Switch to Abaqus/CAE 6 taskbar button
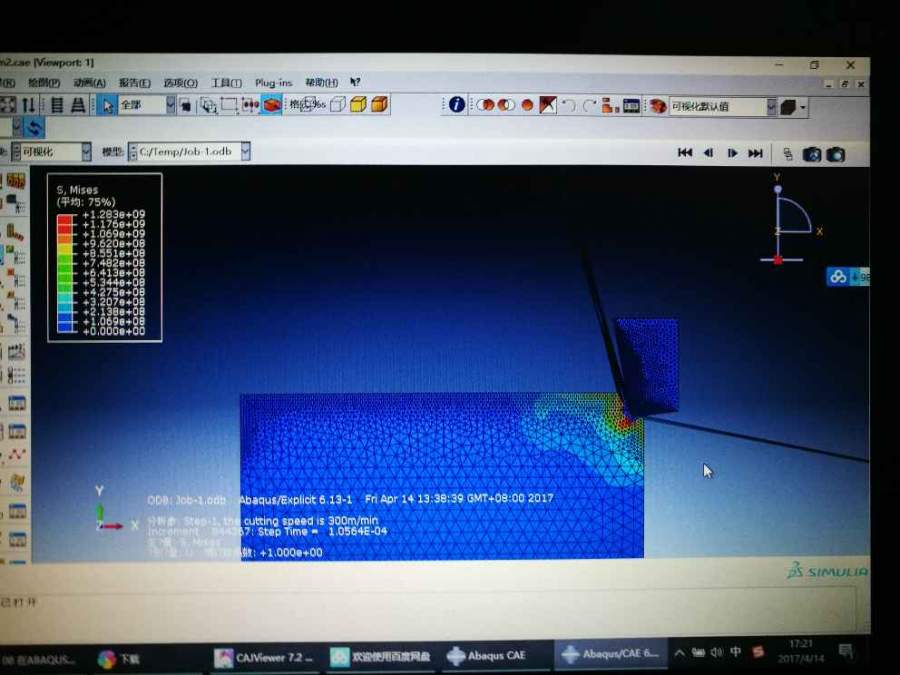Screen dimensions: 900x675 pyautogui.click(x=611, y=654)
